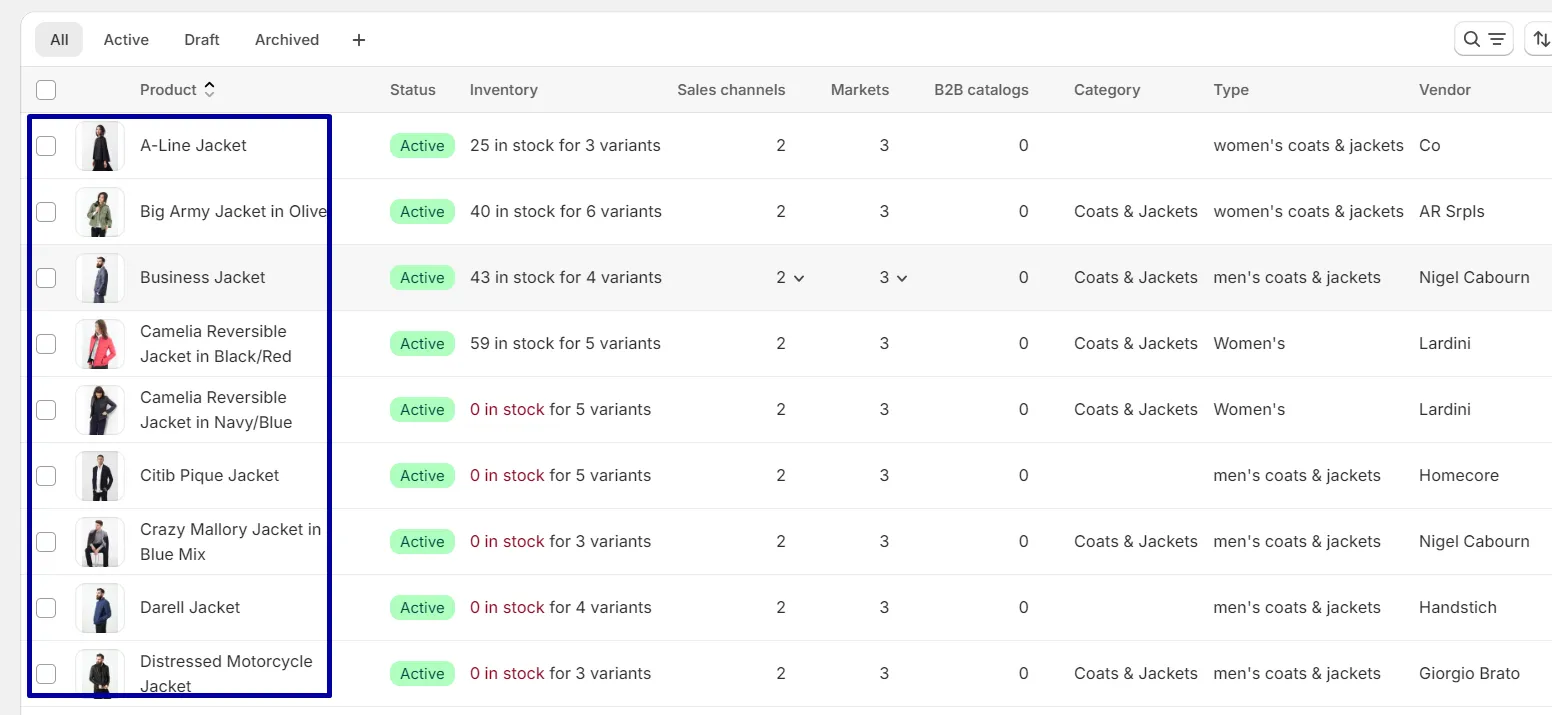Check the Big Army Jacket in Olive row
1552x715 pixels.
pyautogui.click(x=46, y=212)
